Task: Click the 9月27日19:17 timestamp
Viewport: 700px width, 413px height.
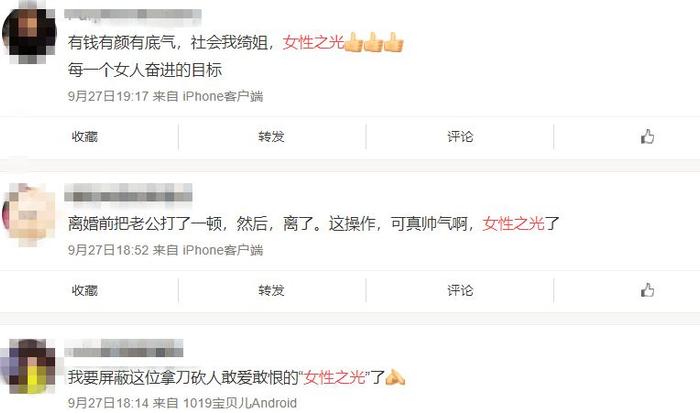Action: 108,96
